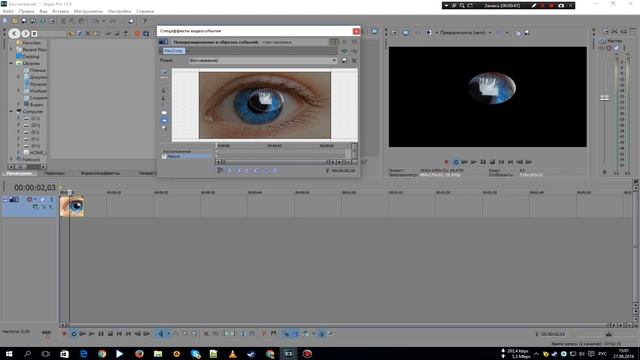Click record button under video preview
Screen dimensions: 640x360
446,162
